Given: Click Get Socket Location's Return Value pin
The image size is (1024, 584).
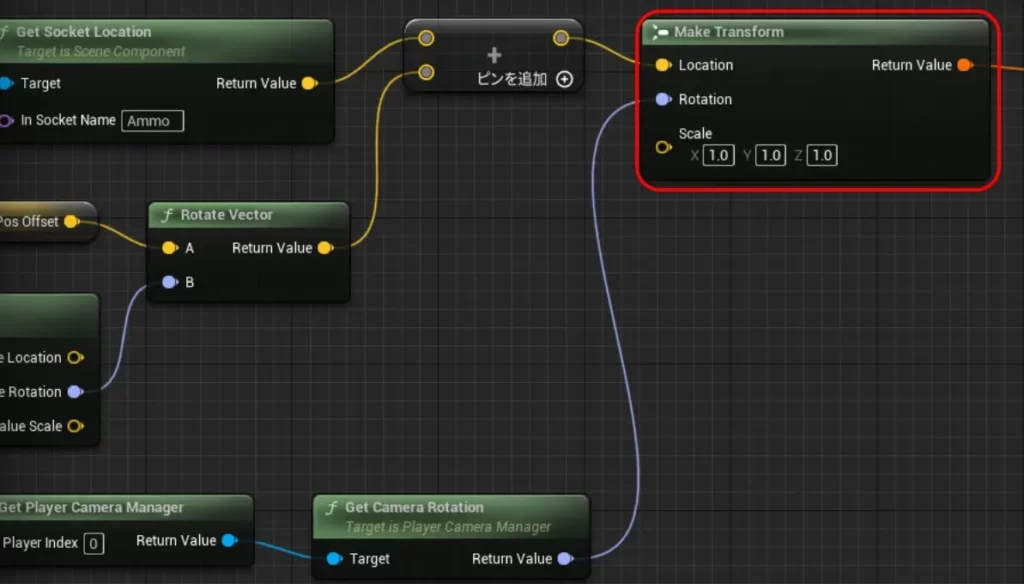Looking at the screenshot, I should click(308, 83).
